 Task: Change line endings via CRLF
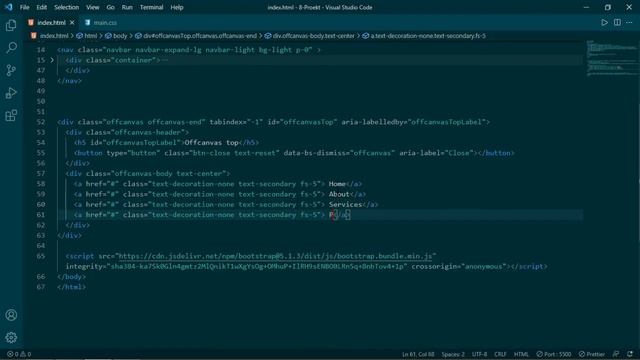[x=500, y=354]
